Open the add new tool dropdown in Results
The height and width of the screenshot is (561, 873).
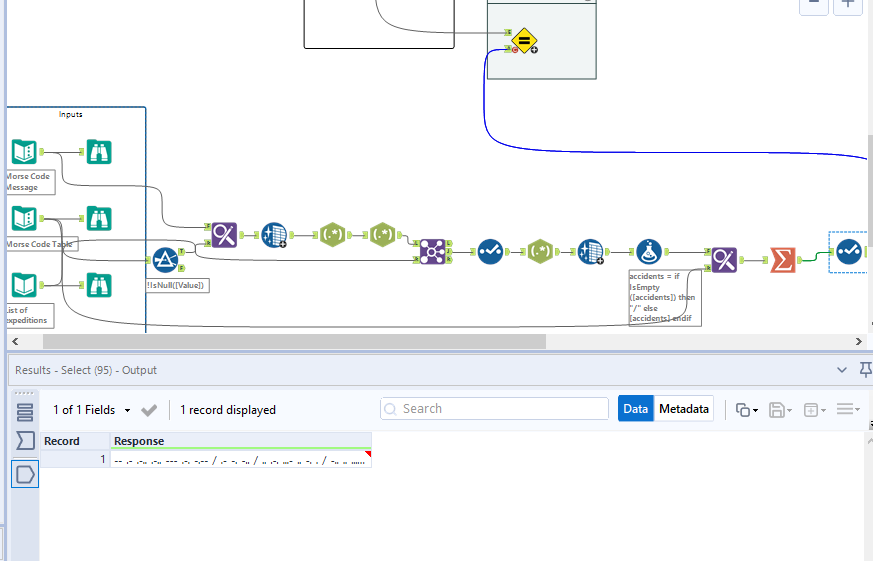815,410
